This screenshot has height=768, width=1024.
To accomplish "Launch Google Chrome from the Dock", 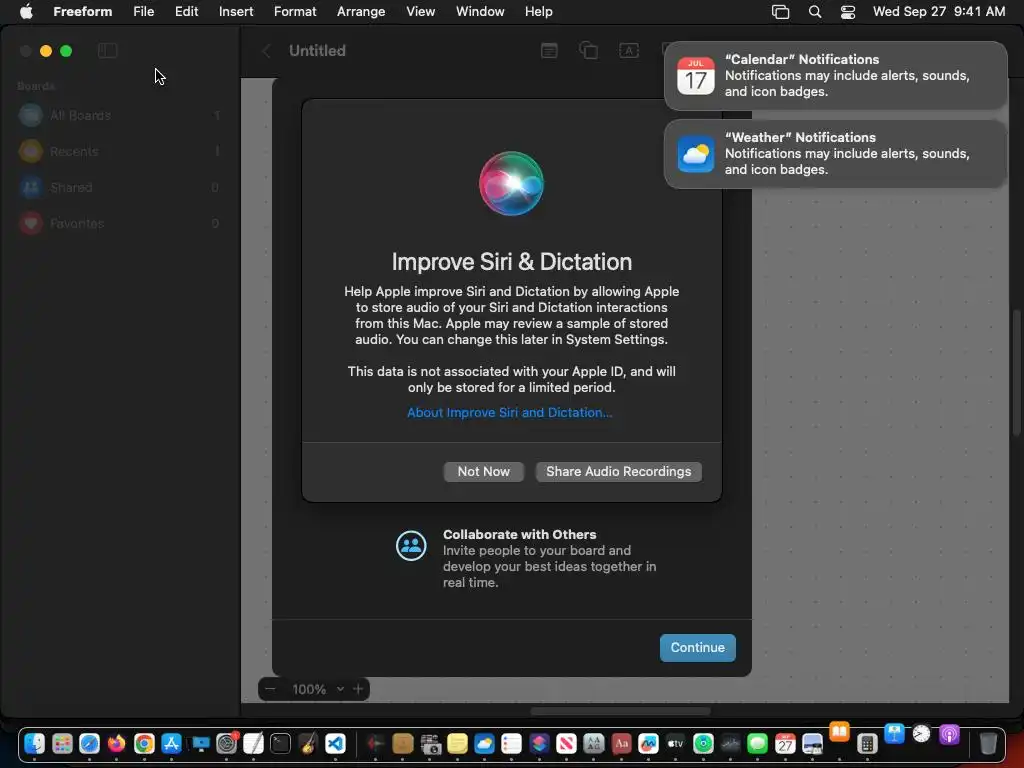I will point(144,744).
